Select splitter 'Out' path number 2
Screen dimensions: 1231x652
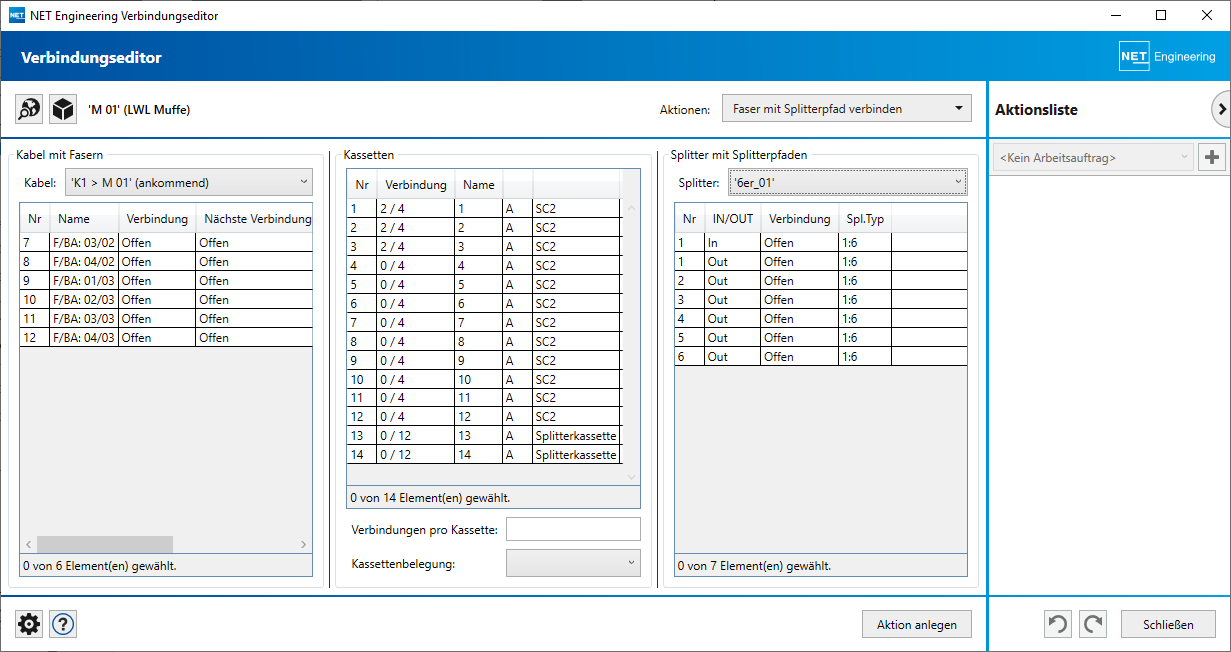click(x=821, y=280)
